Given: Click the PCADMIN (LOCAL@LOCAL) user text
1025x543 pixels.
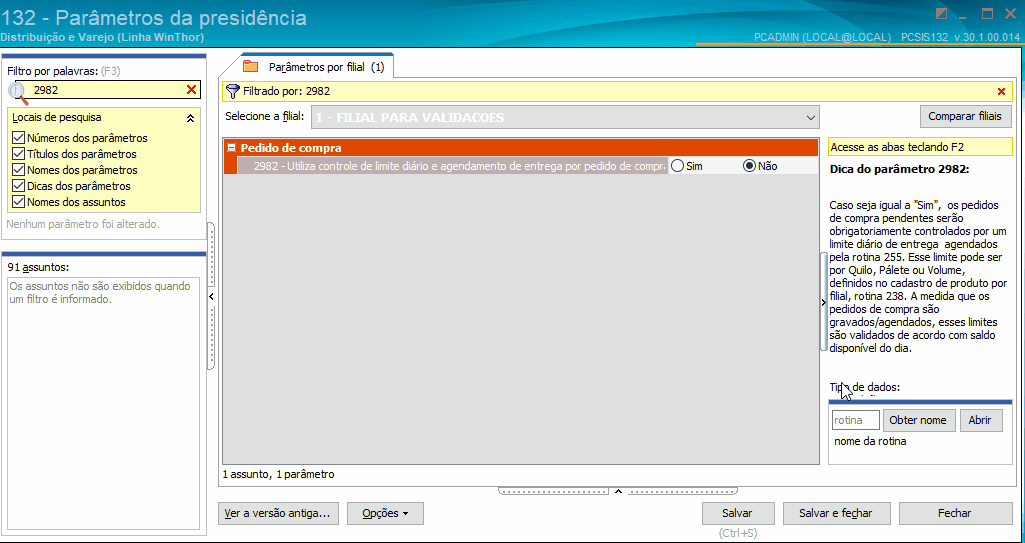Looking at the screenshot, I should [823, 37].
